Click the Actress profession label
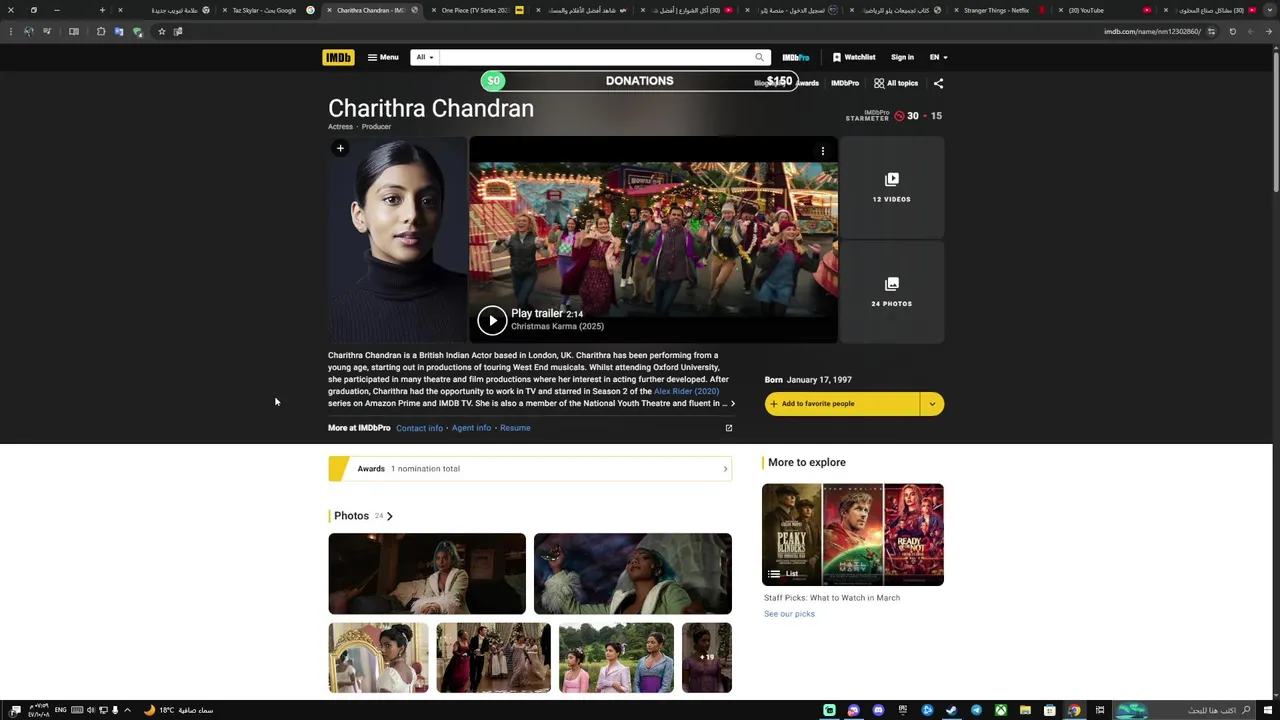 tap(340, 127)
